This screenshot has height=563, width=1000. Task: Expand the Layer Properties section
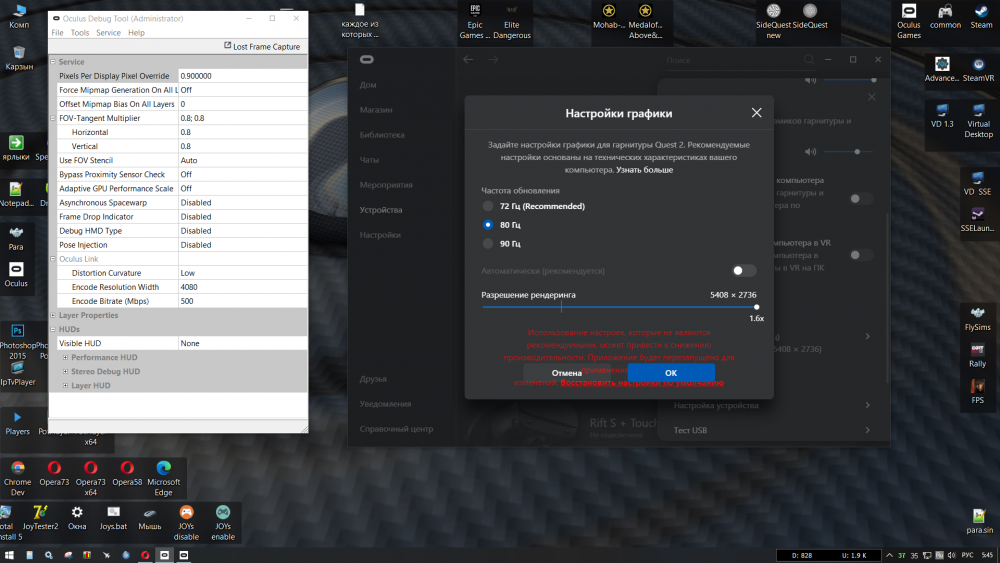(53, 315)
